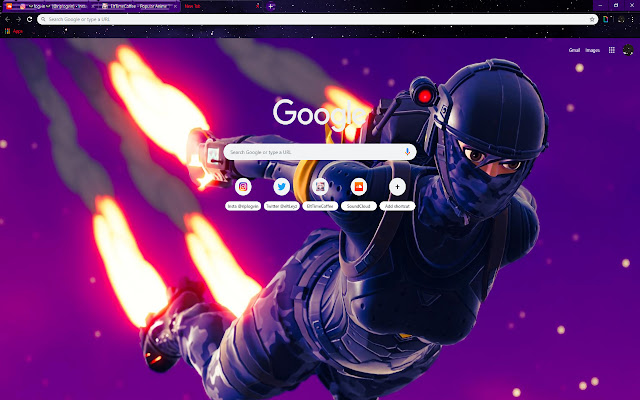Click the SoundCloud shortcut label
640x400 pixels.
[x=359, y=207]
